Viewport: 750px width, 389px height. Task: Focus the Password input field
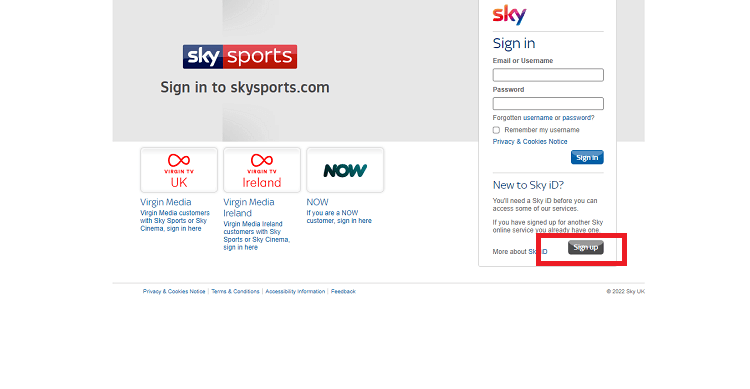pos(548,104)
